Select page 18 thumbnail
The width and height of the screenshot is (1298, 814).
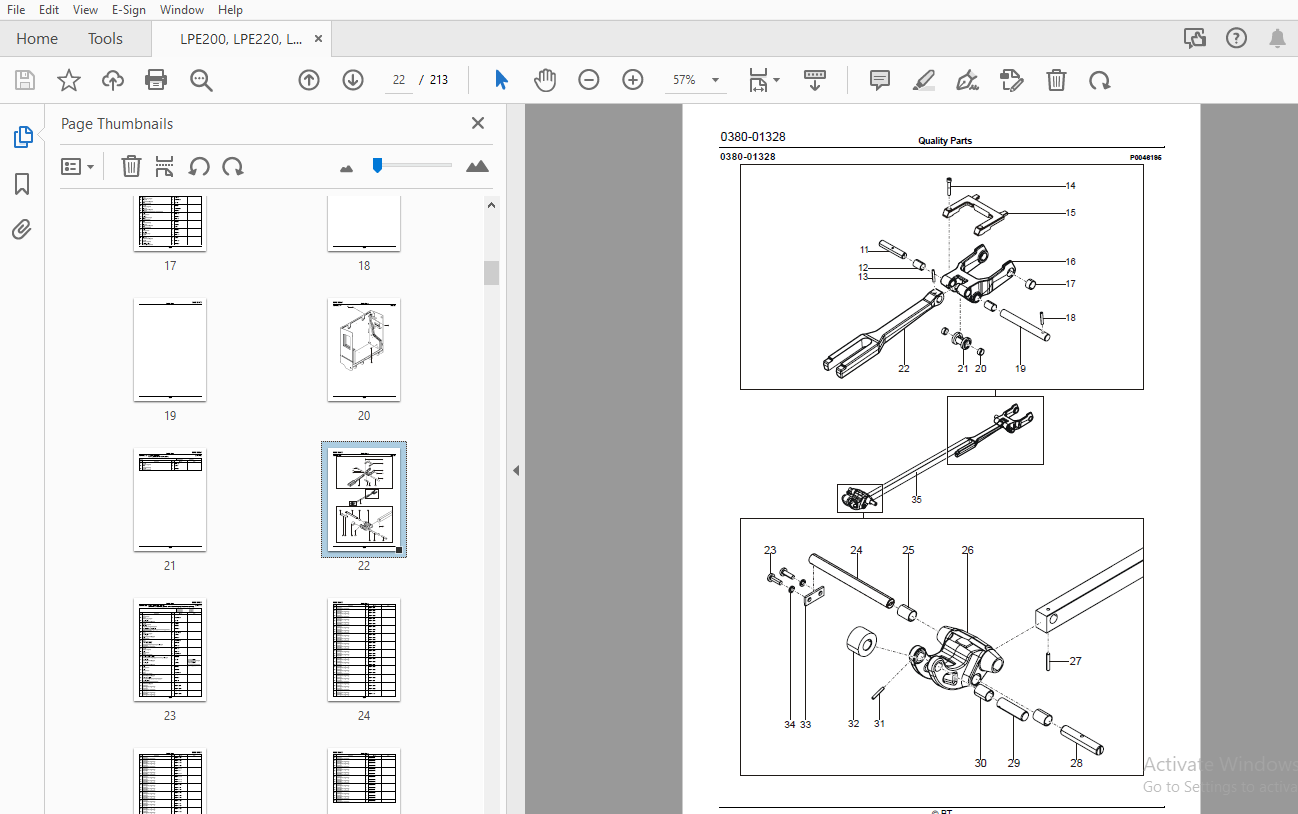(364, 223)
